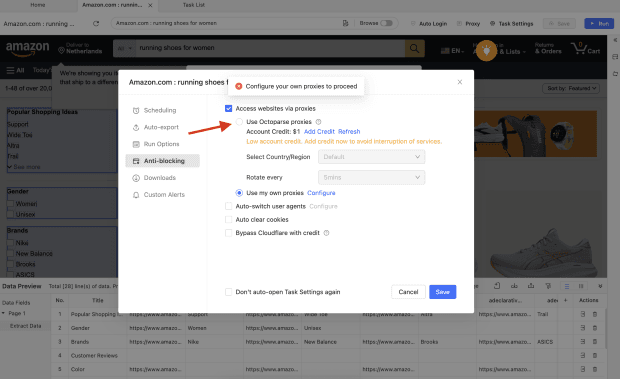Screen dimensions: 620x379
Task: Tick the Nike brand filter checkbox
Action: click(10, 243)
